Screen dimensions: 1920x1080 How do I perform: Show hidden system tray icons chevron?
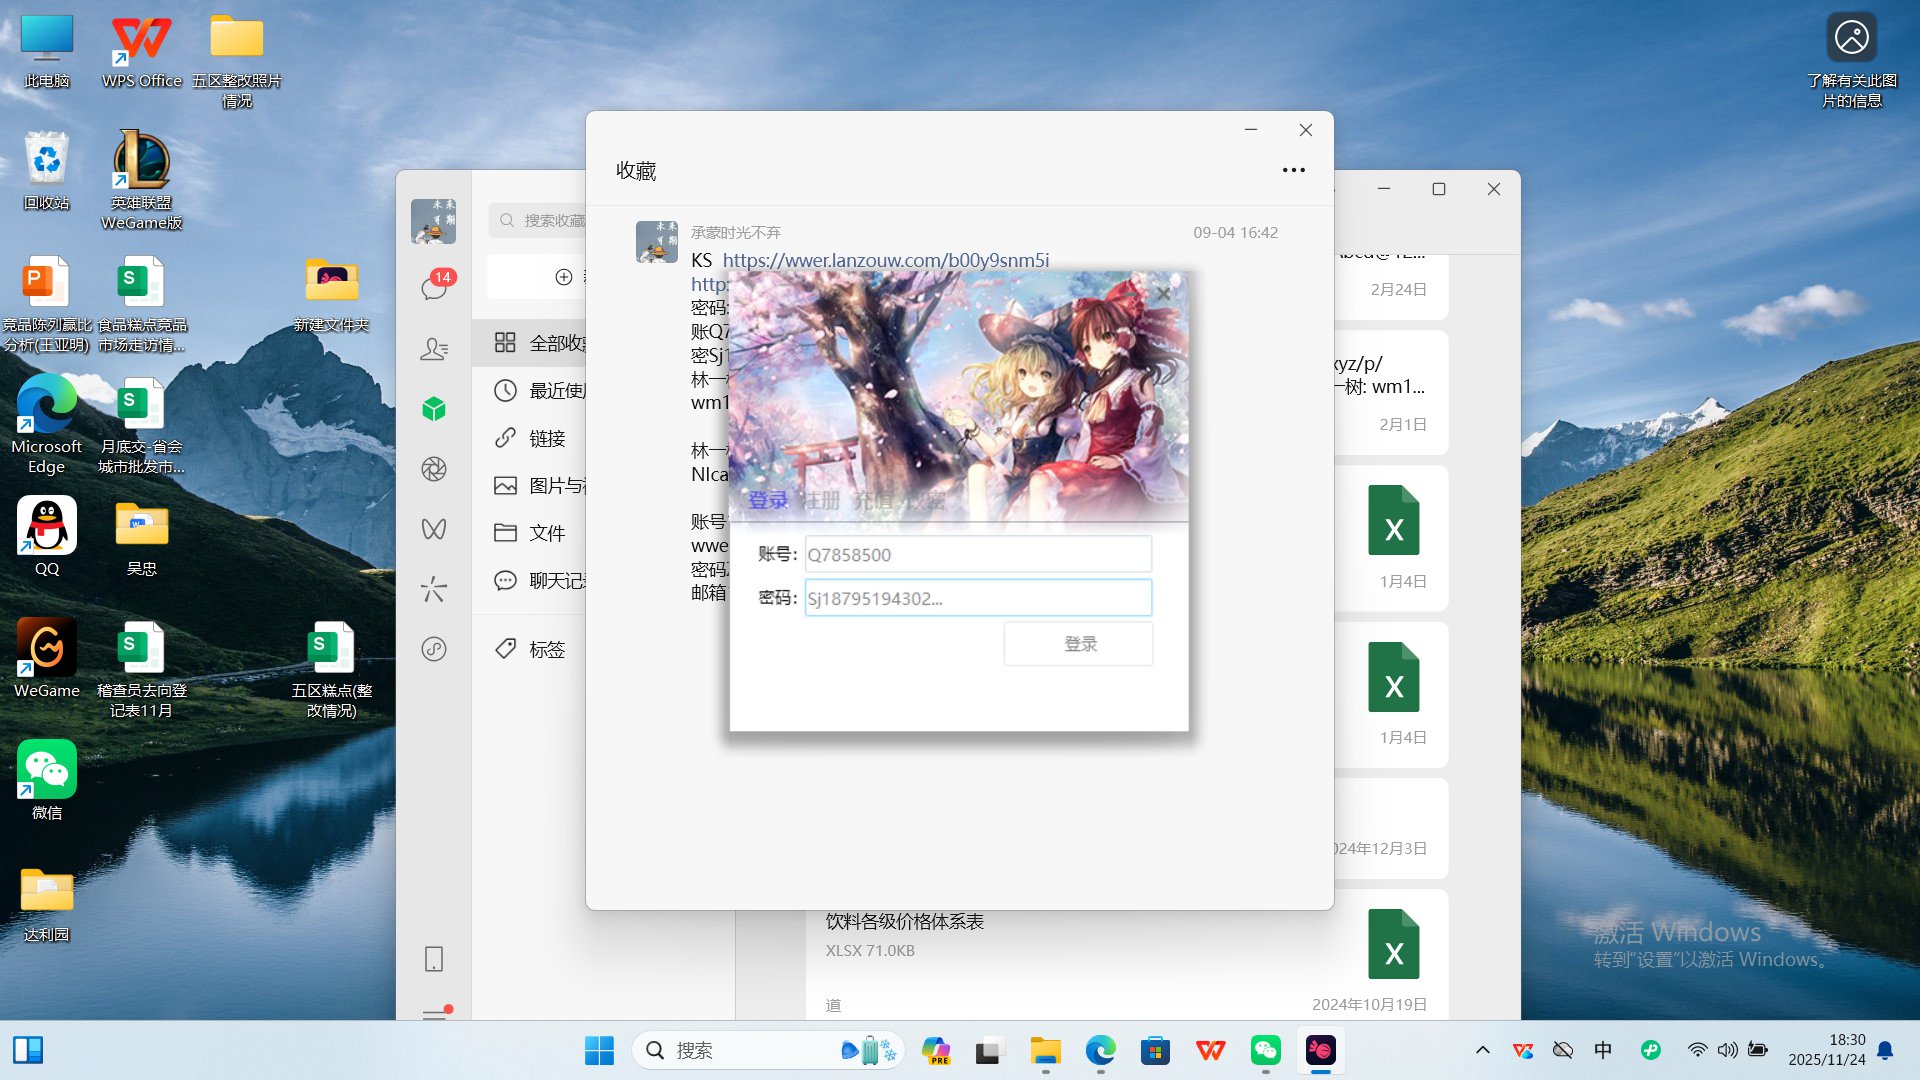pos(1483,1050)
